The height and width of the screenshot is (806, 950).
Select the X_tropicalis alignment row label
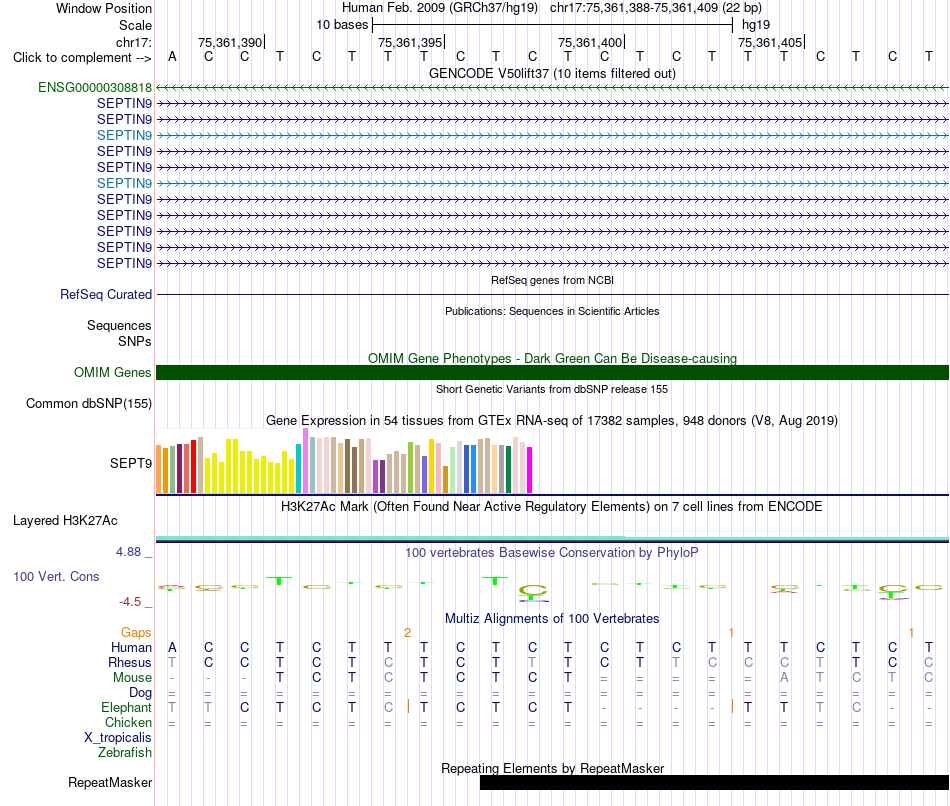(x=118, y=738)
